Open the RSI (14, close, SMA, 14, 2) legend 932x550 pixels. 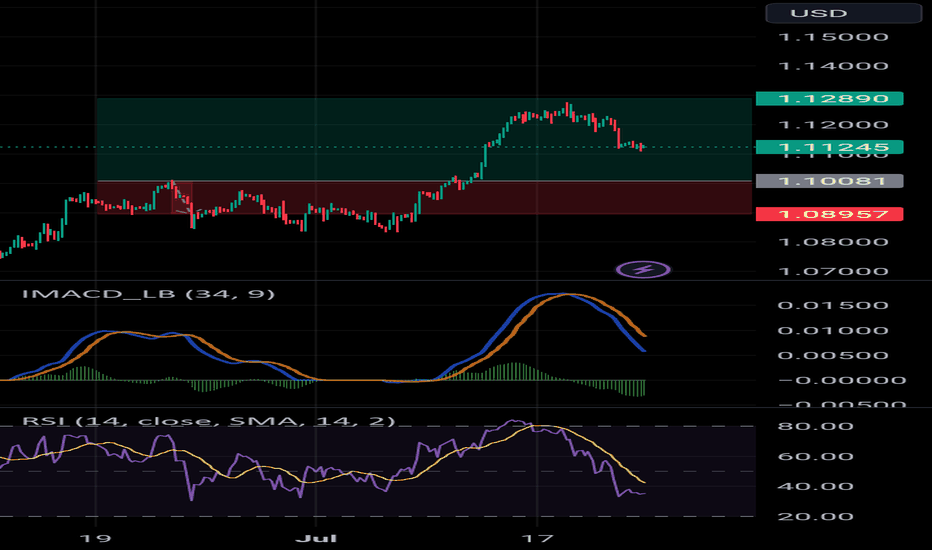tap(209, 421)
